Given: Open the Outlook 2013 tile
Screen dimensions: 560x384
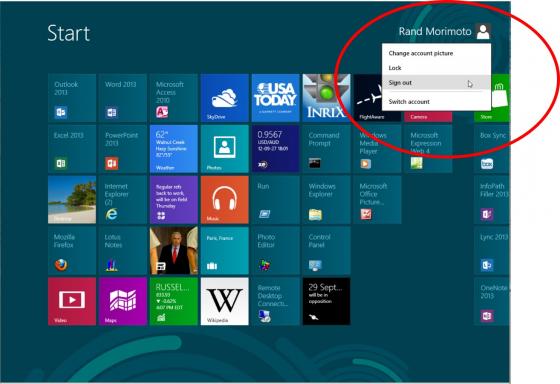Looking at the screenshot, I should [72, 98].
